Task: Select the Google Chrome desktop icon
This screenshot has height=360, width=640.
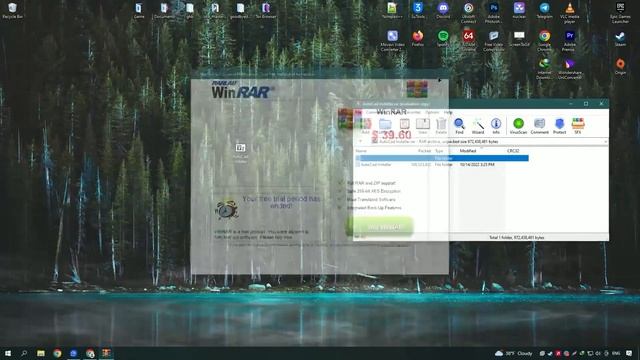Action: pos(544,41)
